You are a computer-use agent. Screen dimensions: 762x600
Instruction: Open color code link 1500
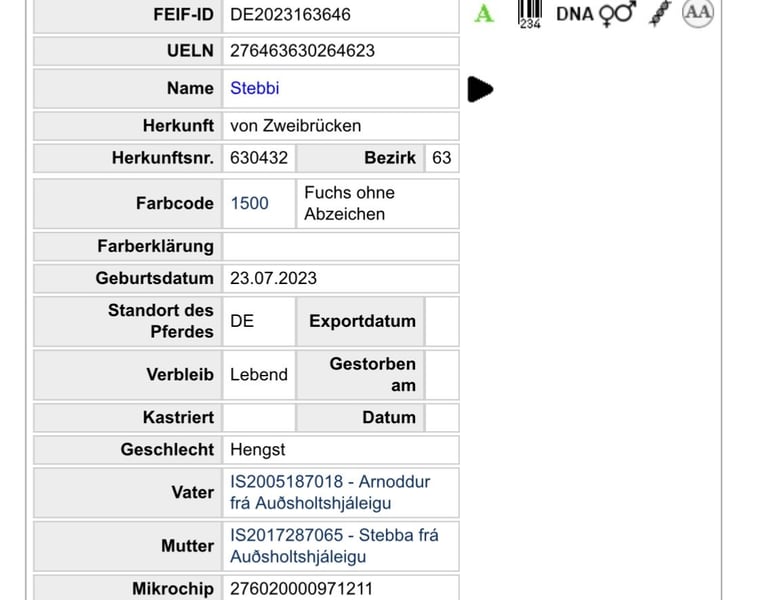250,203
